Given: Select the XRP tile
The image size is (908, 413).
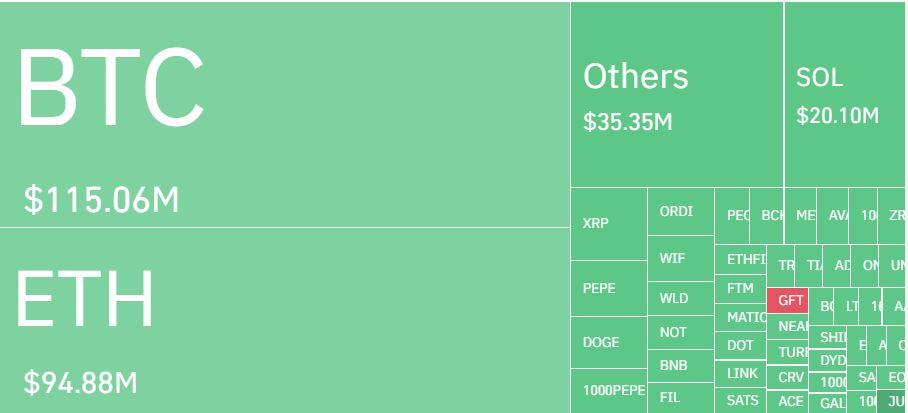Looking at the screenshot, I should click(609, 224).
